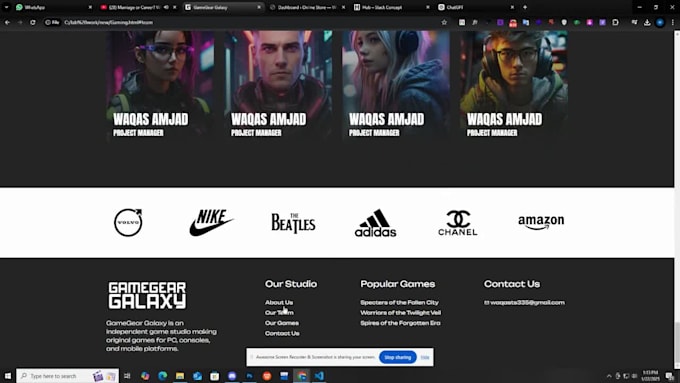Show hidden system tray icons
The image size is (680, 383).
click(x=609, y=376)
